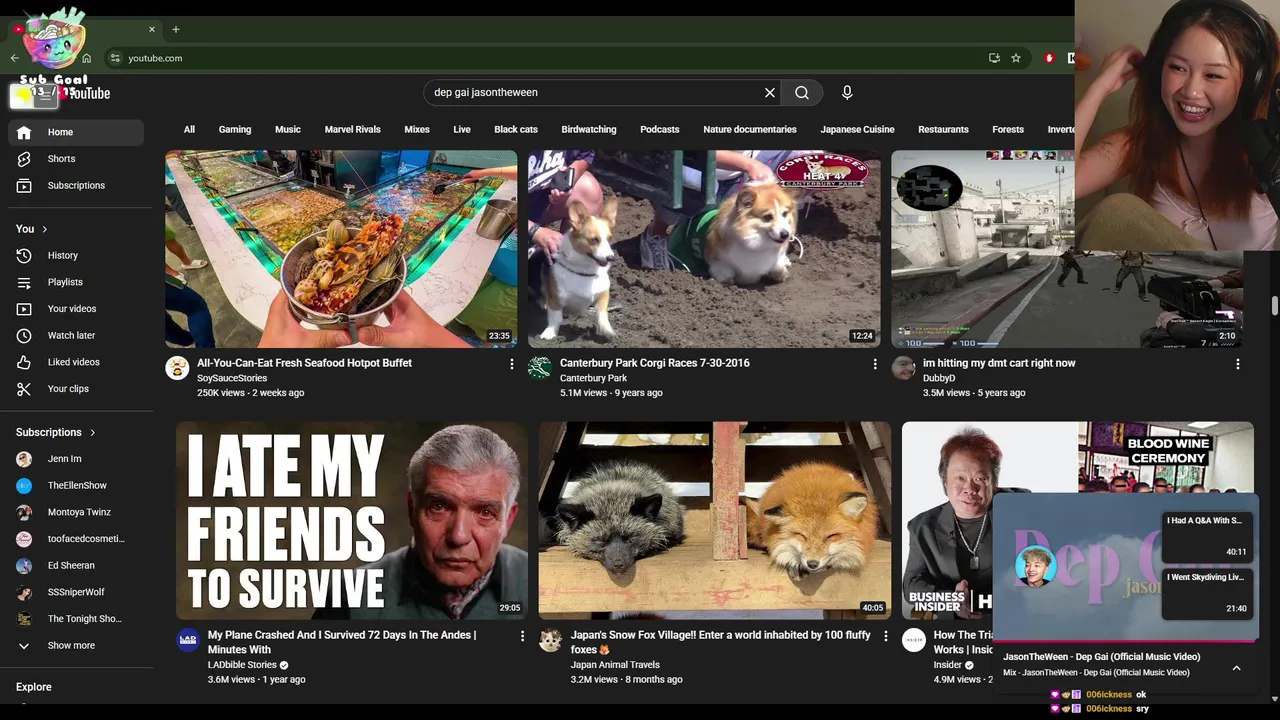
Task: Click the install app icon in address bar
Action: tap(994, 58)
